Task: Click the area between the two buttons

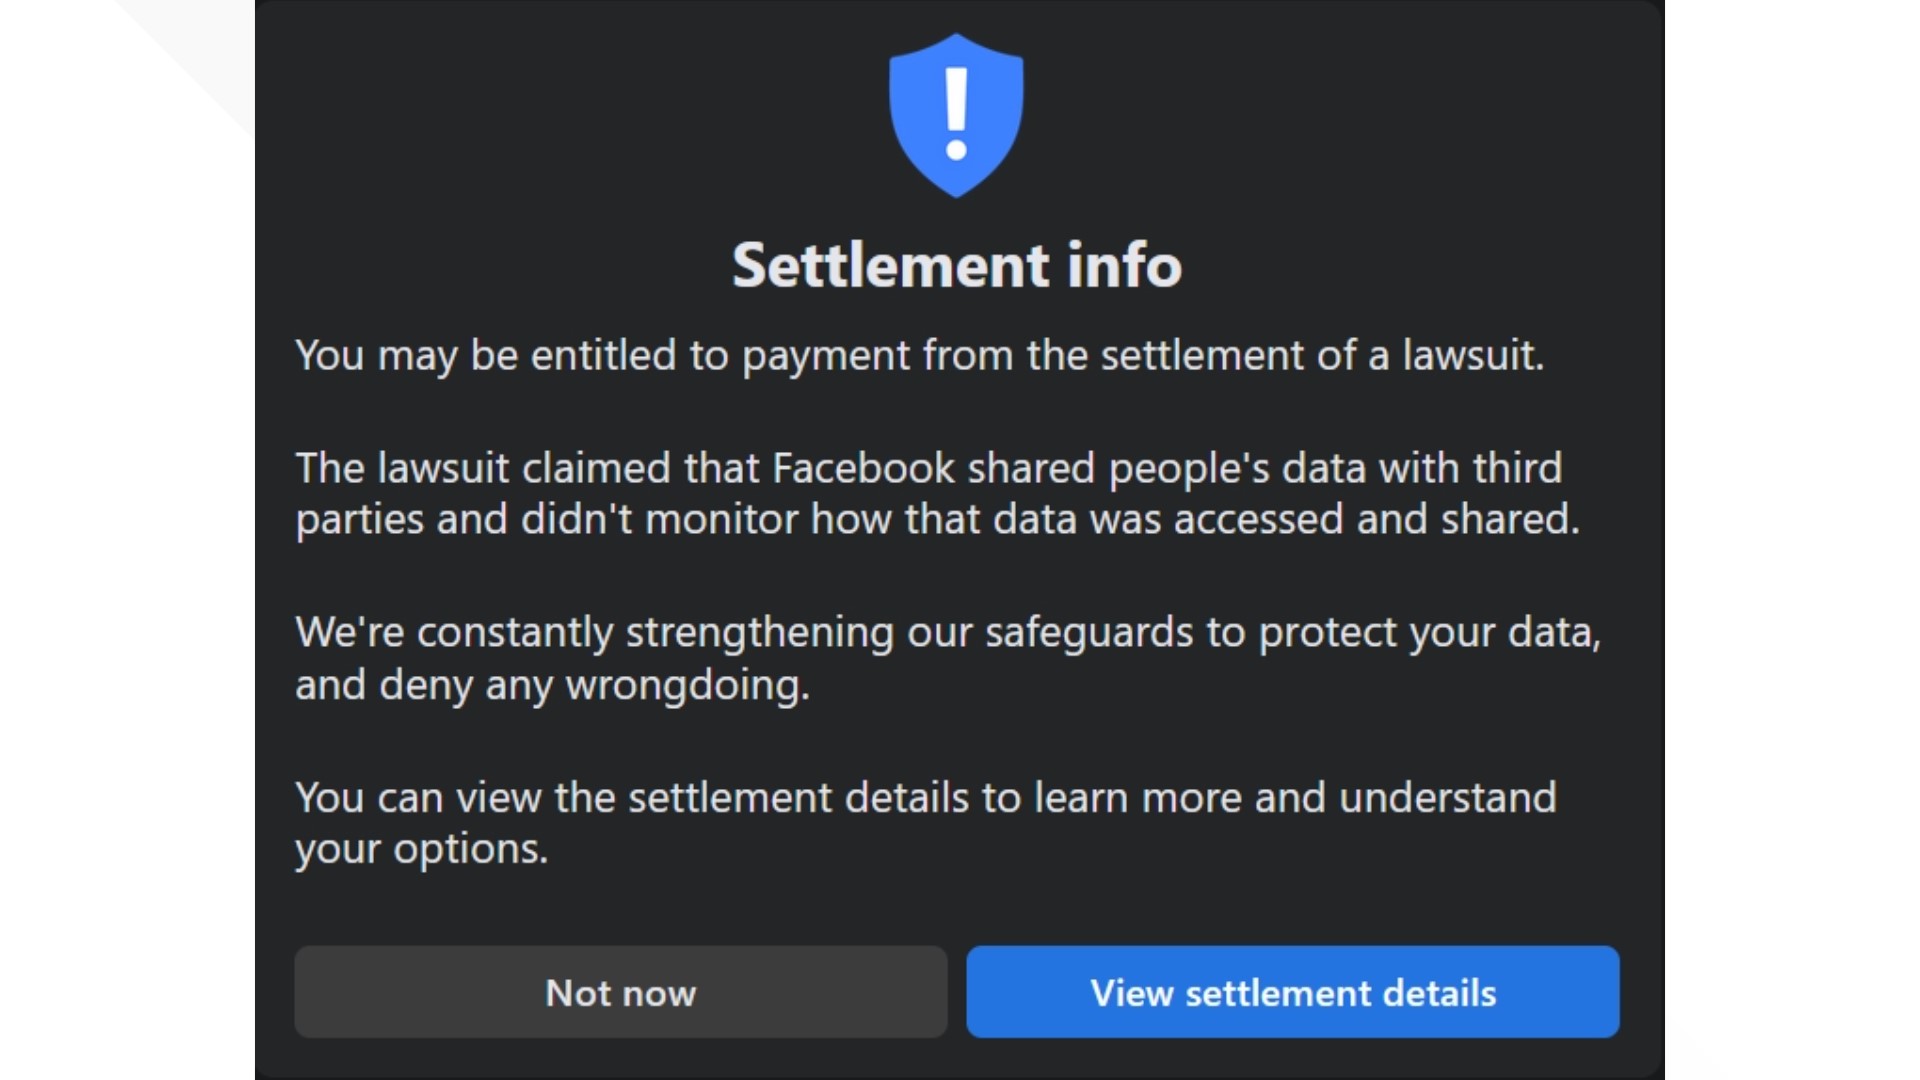Action: point(957,992)
